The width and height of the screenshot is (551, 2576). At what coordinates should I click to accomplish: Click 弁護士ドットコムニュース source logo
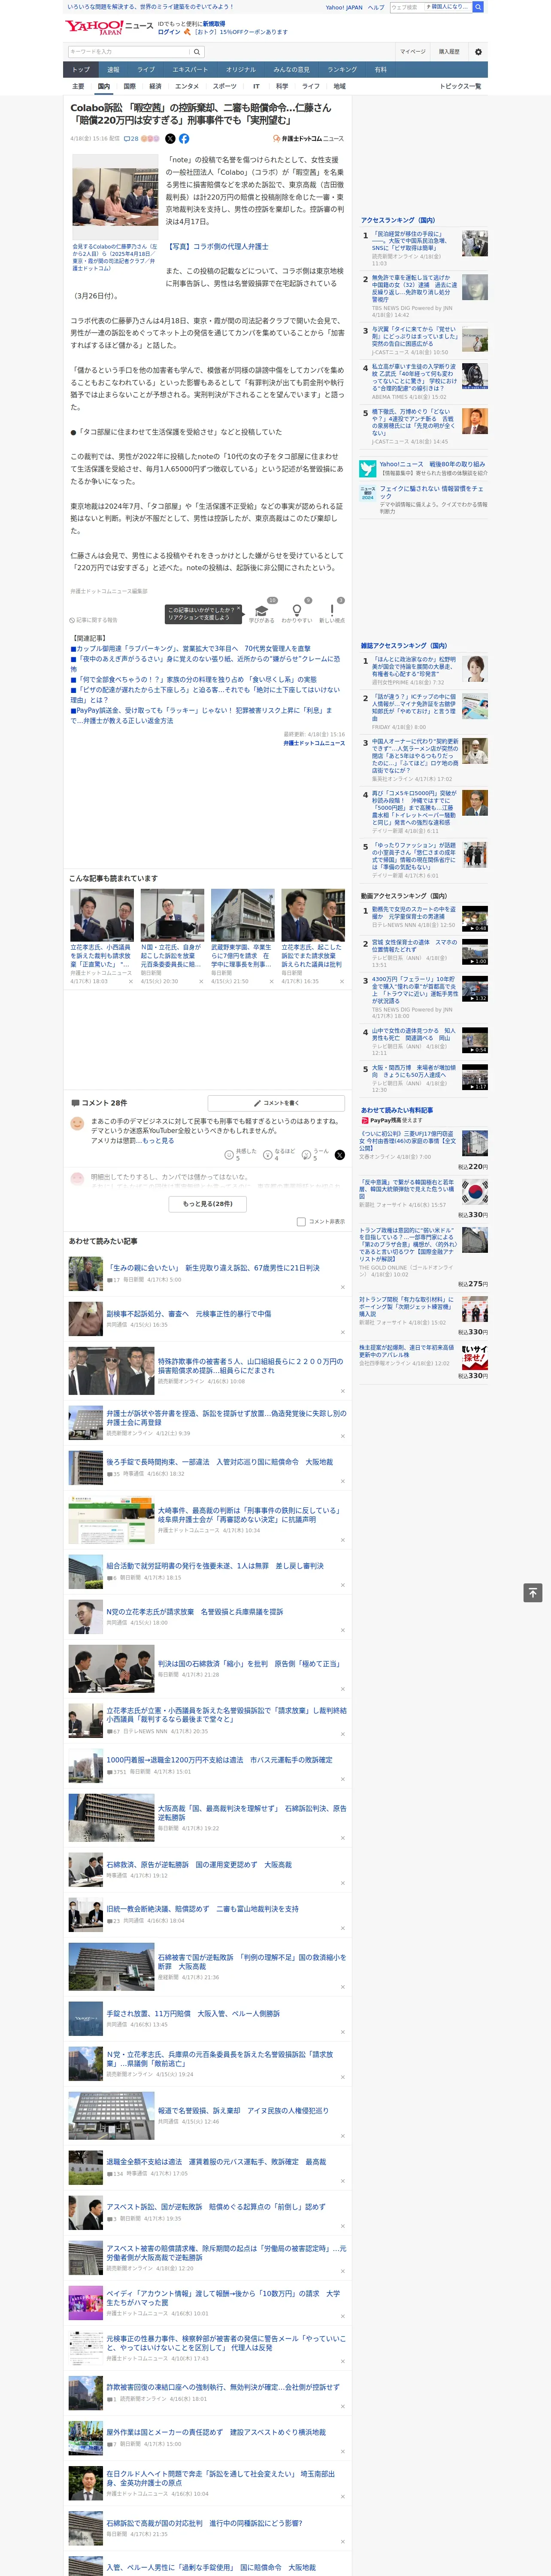[309, 139]
